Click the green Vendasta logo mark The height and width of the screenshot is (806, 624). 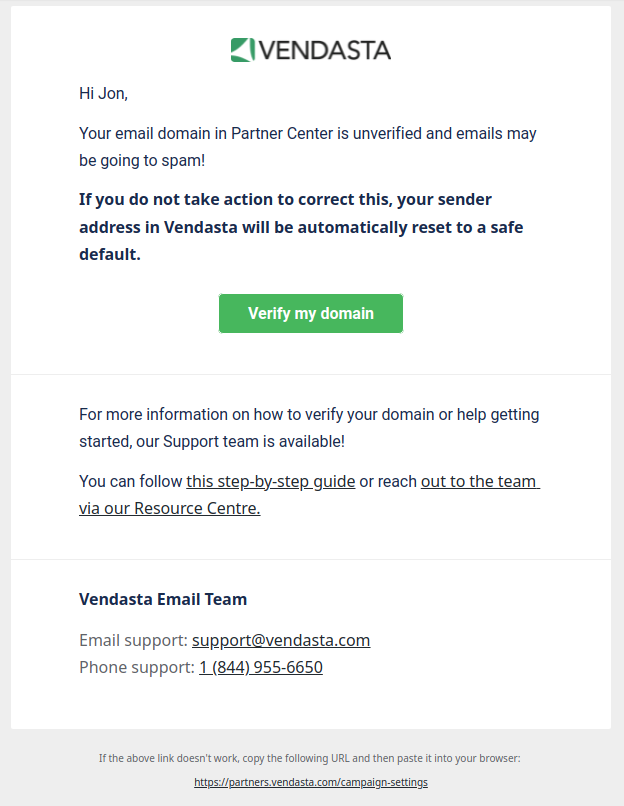243,50
